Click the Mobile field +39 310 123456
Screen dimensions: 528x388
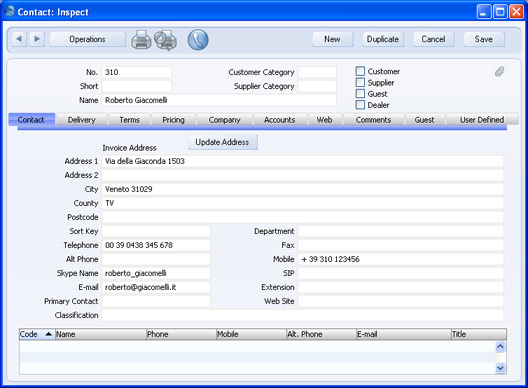[x=401, y=259]
